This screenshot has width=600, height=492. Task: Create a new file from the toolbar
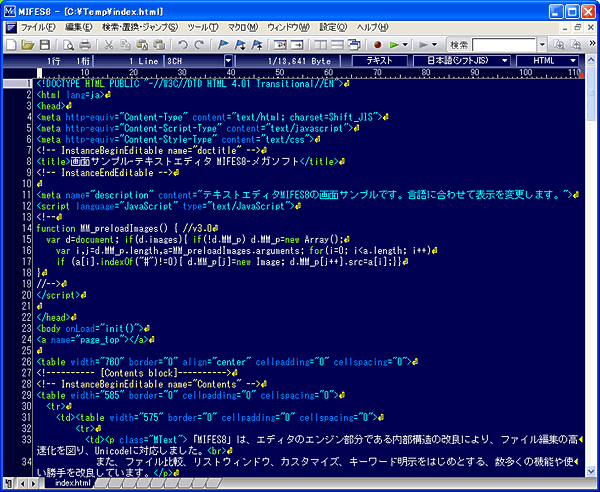pyautogui.click(x=10, y=46)
